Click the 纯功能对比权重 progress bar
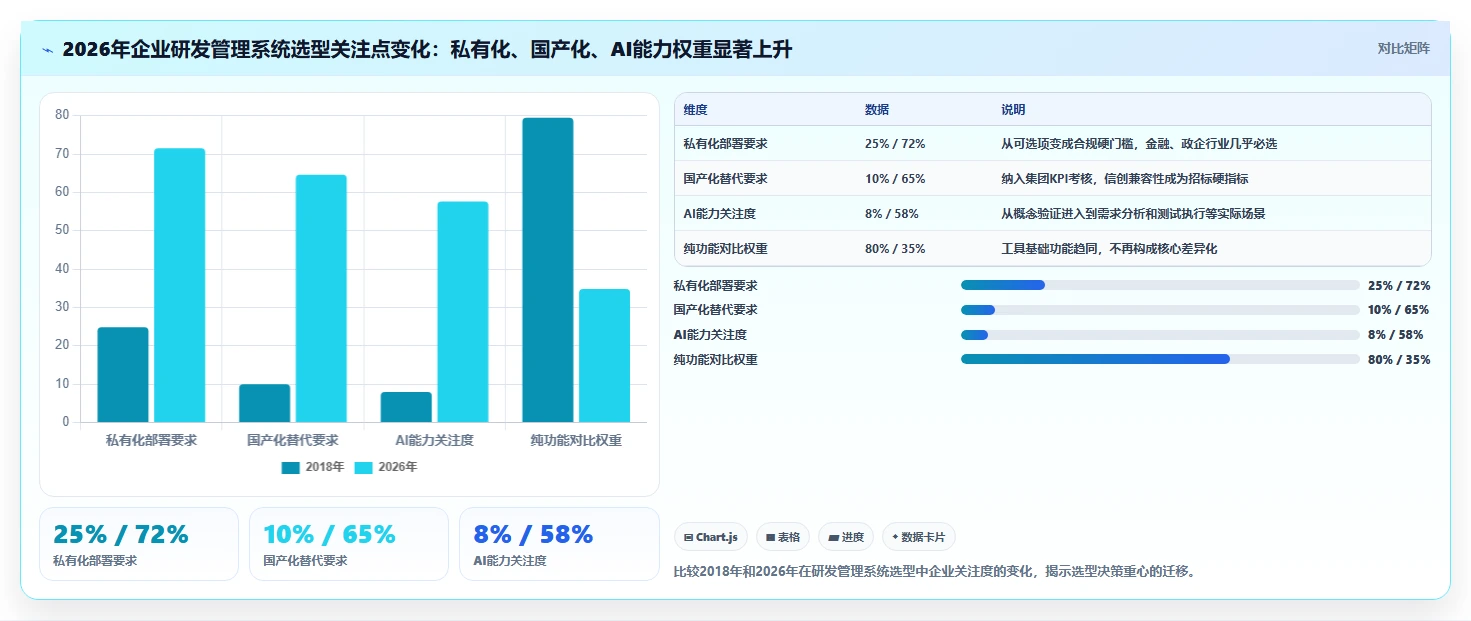 [1160, 359]
